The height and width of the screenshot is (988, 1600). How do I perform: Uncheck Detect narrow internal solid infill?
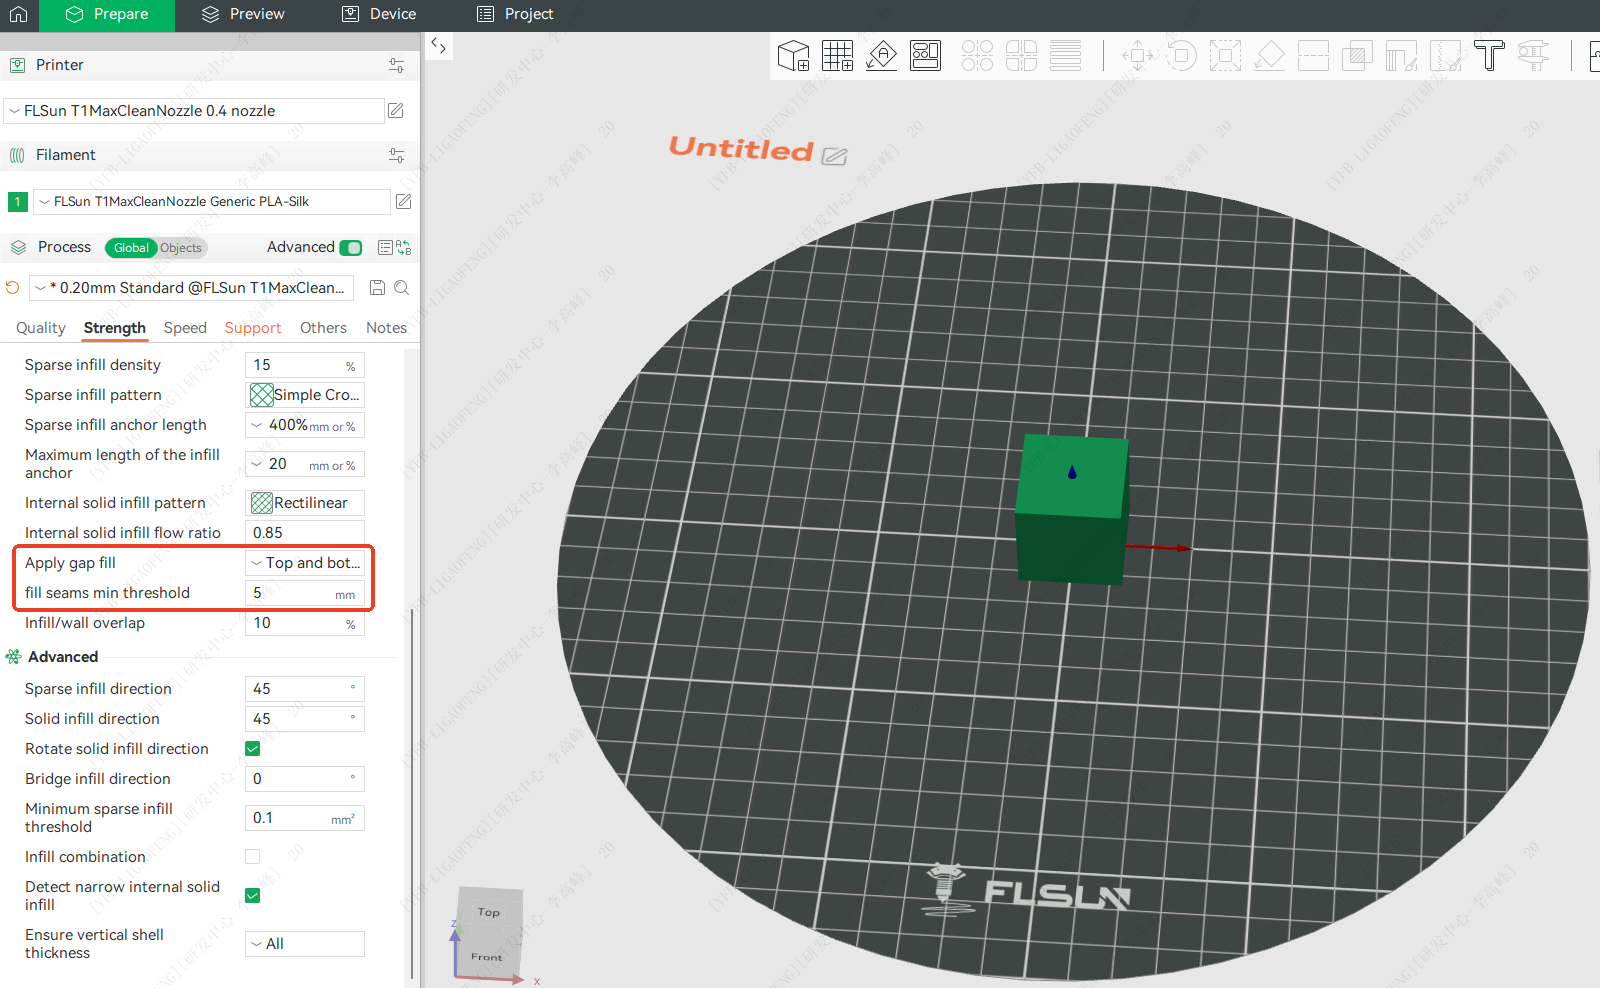click(253, 896)
